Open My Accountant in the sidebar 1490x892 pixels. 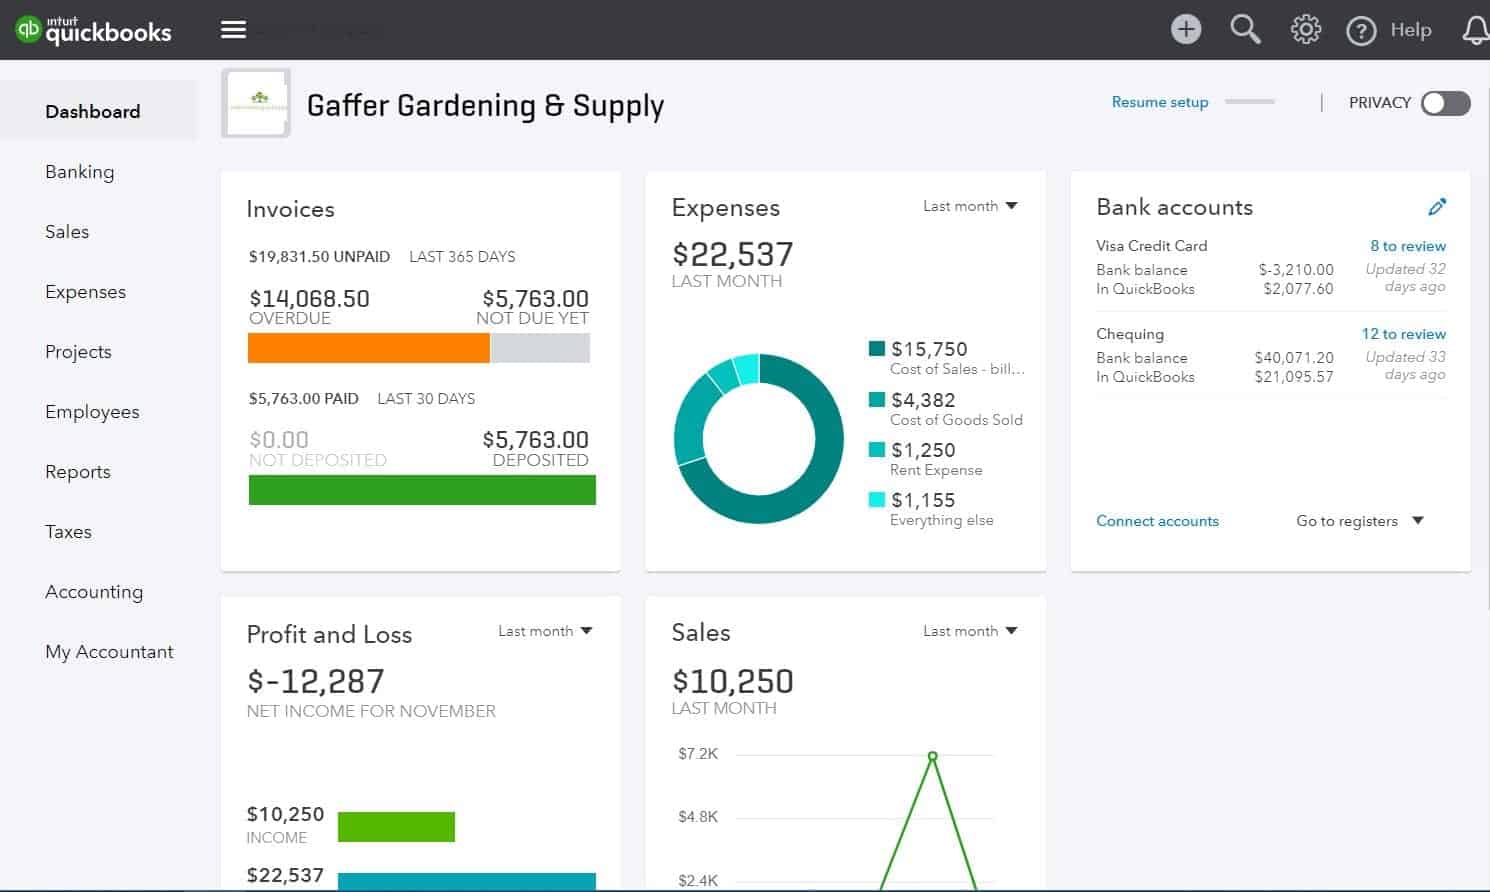110,652
